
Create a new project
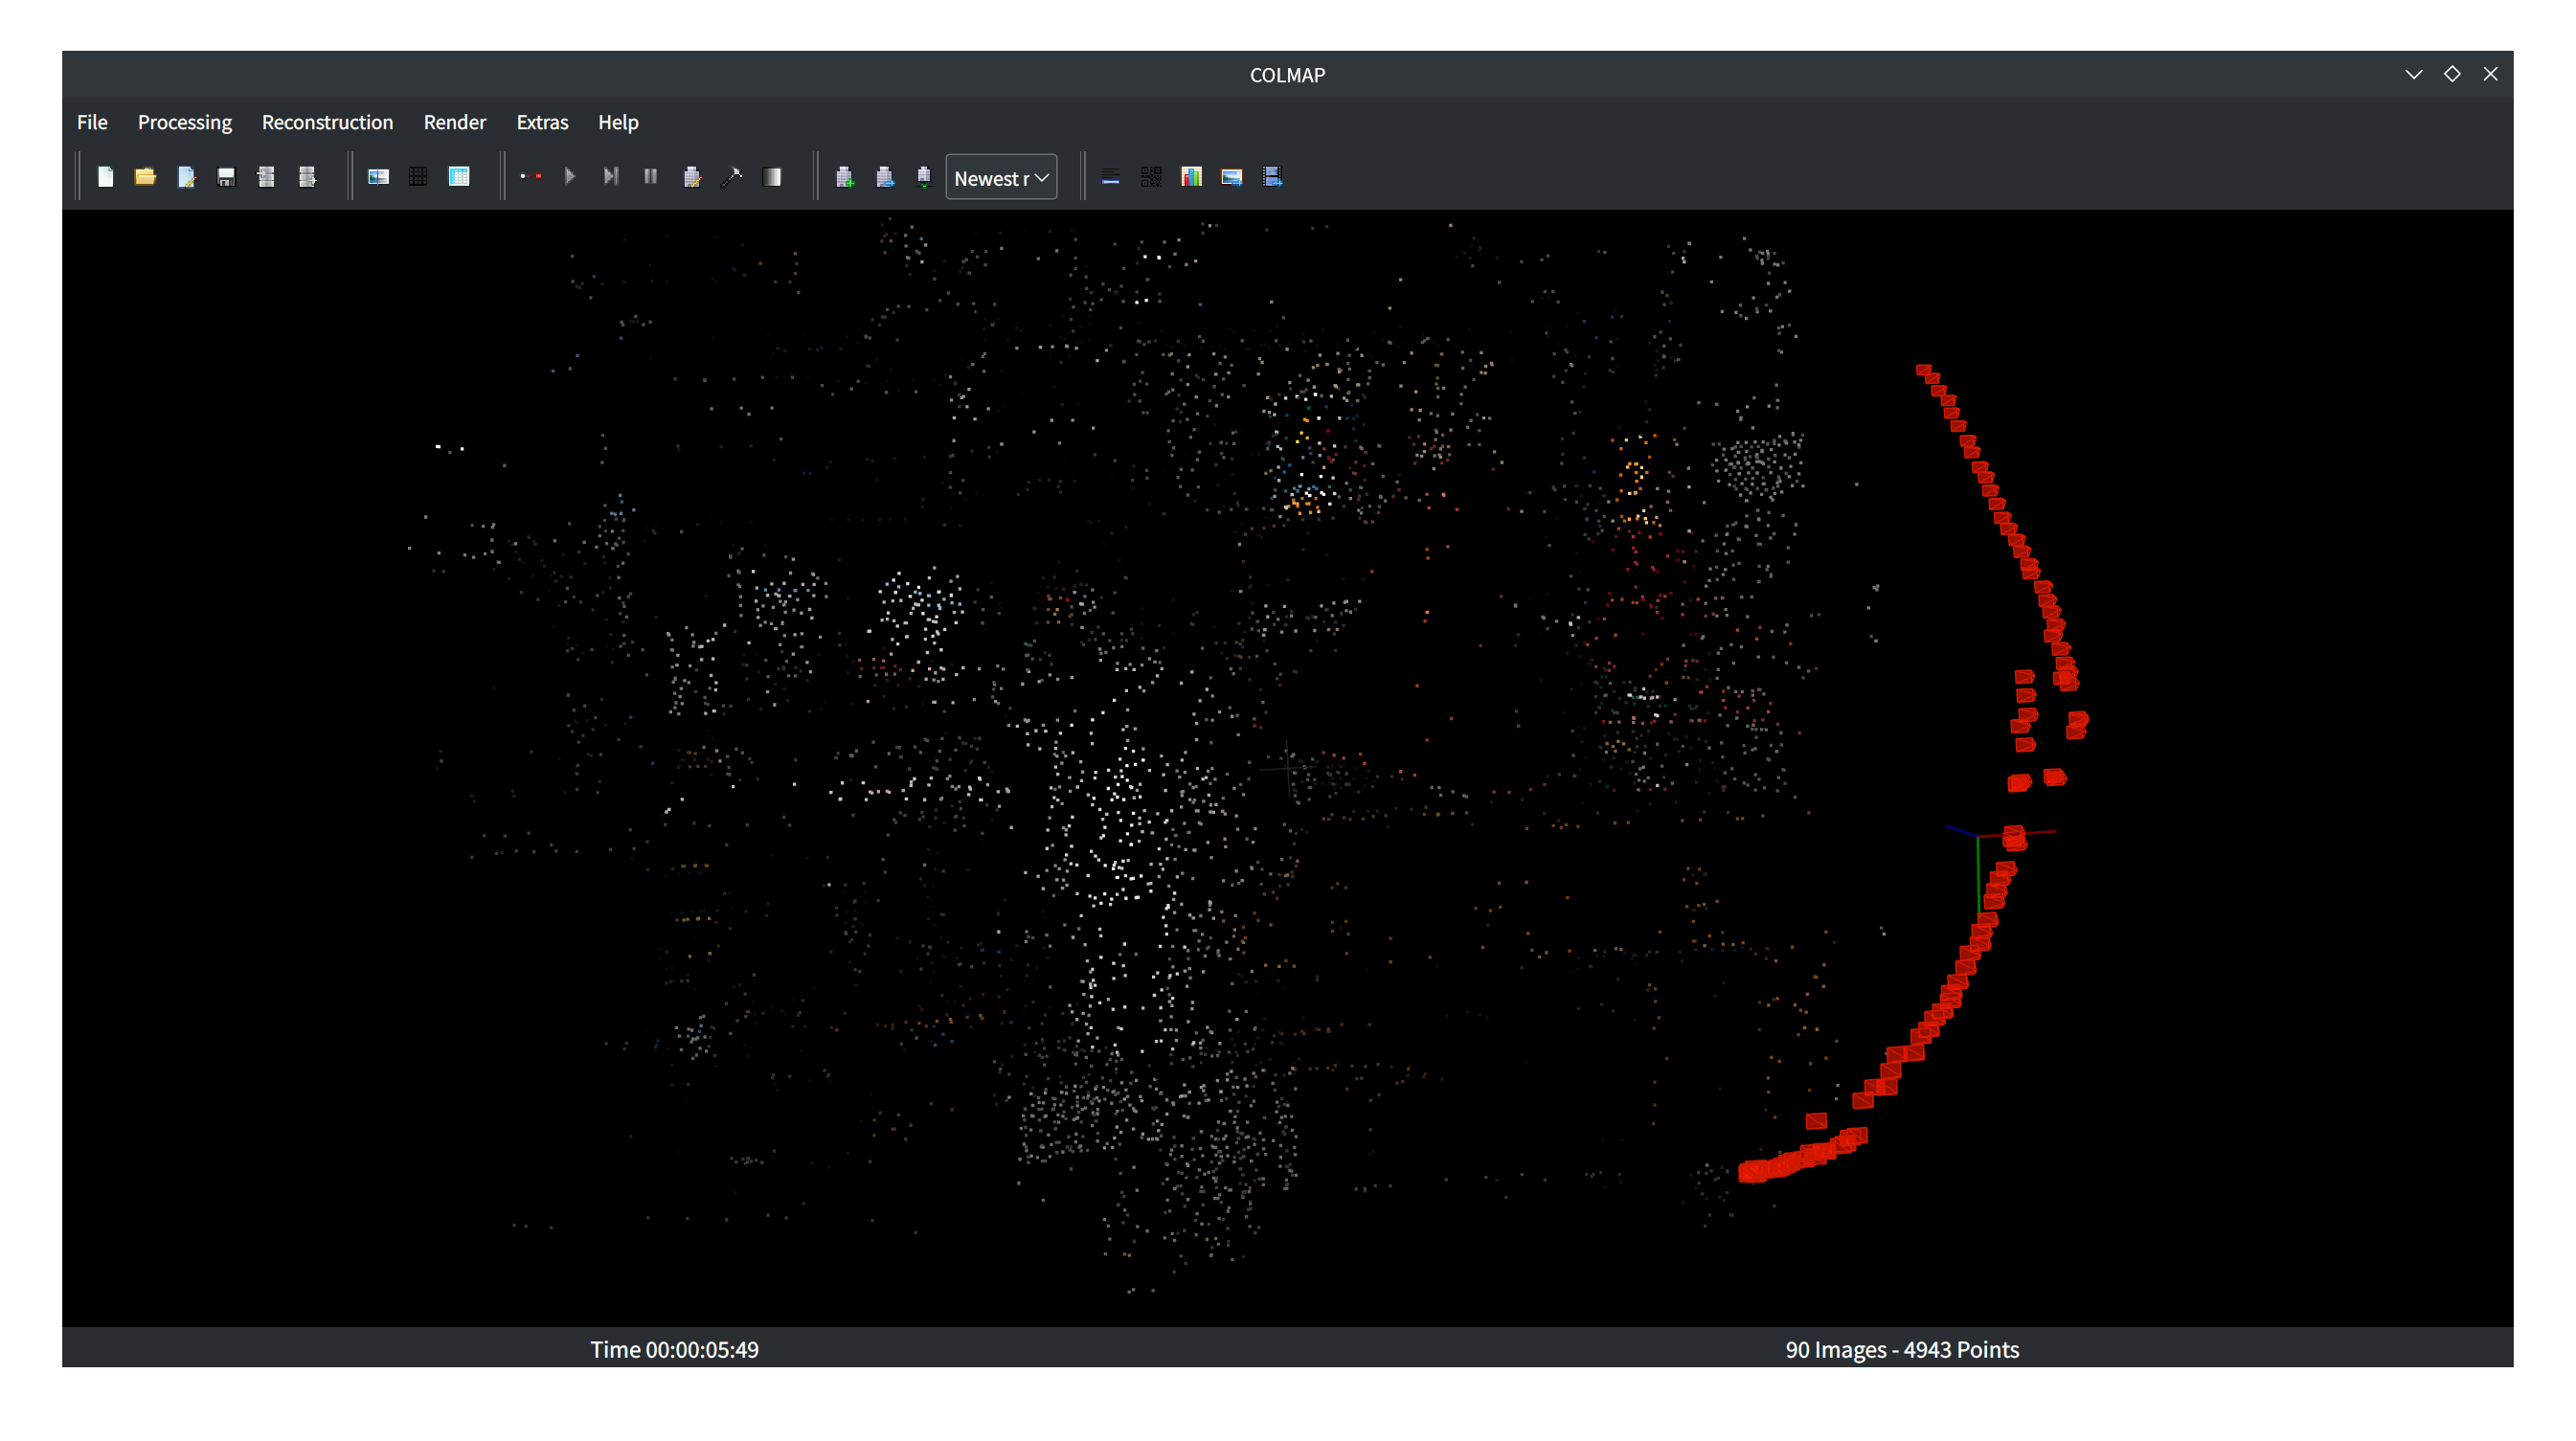(105, 177)
